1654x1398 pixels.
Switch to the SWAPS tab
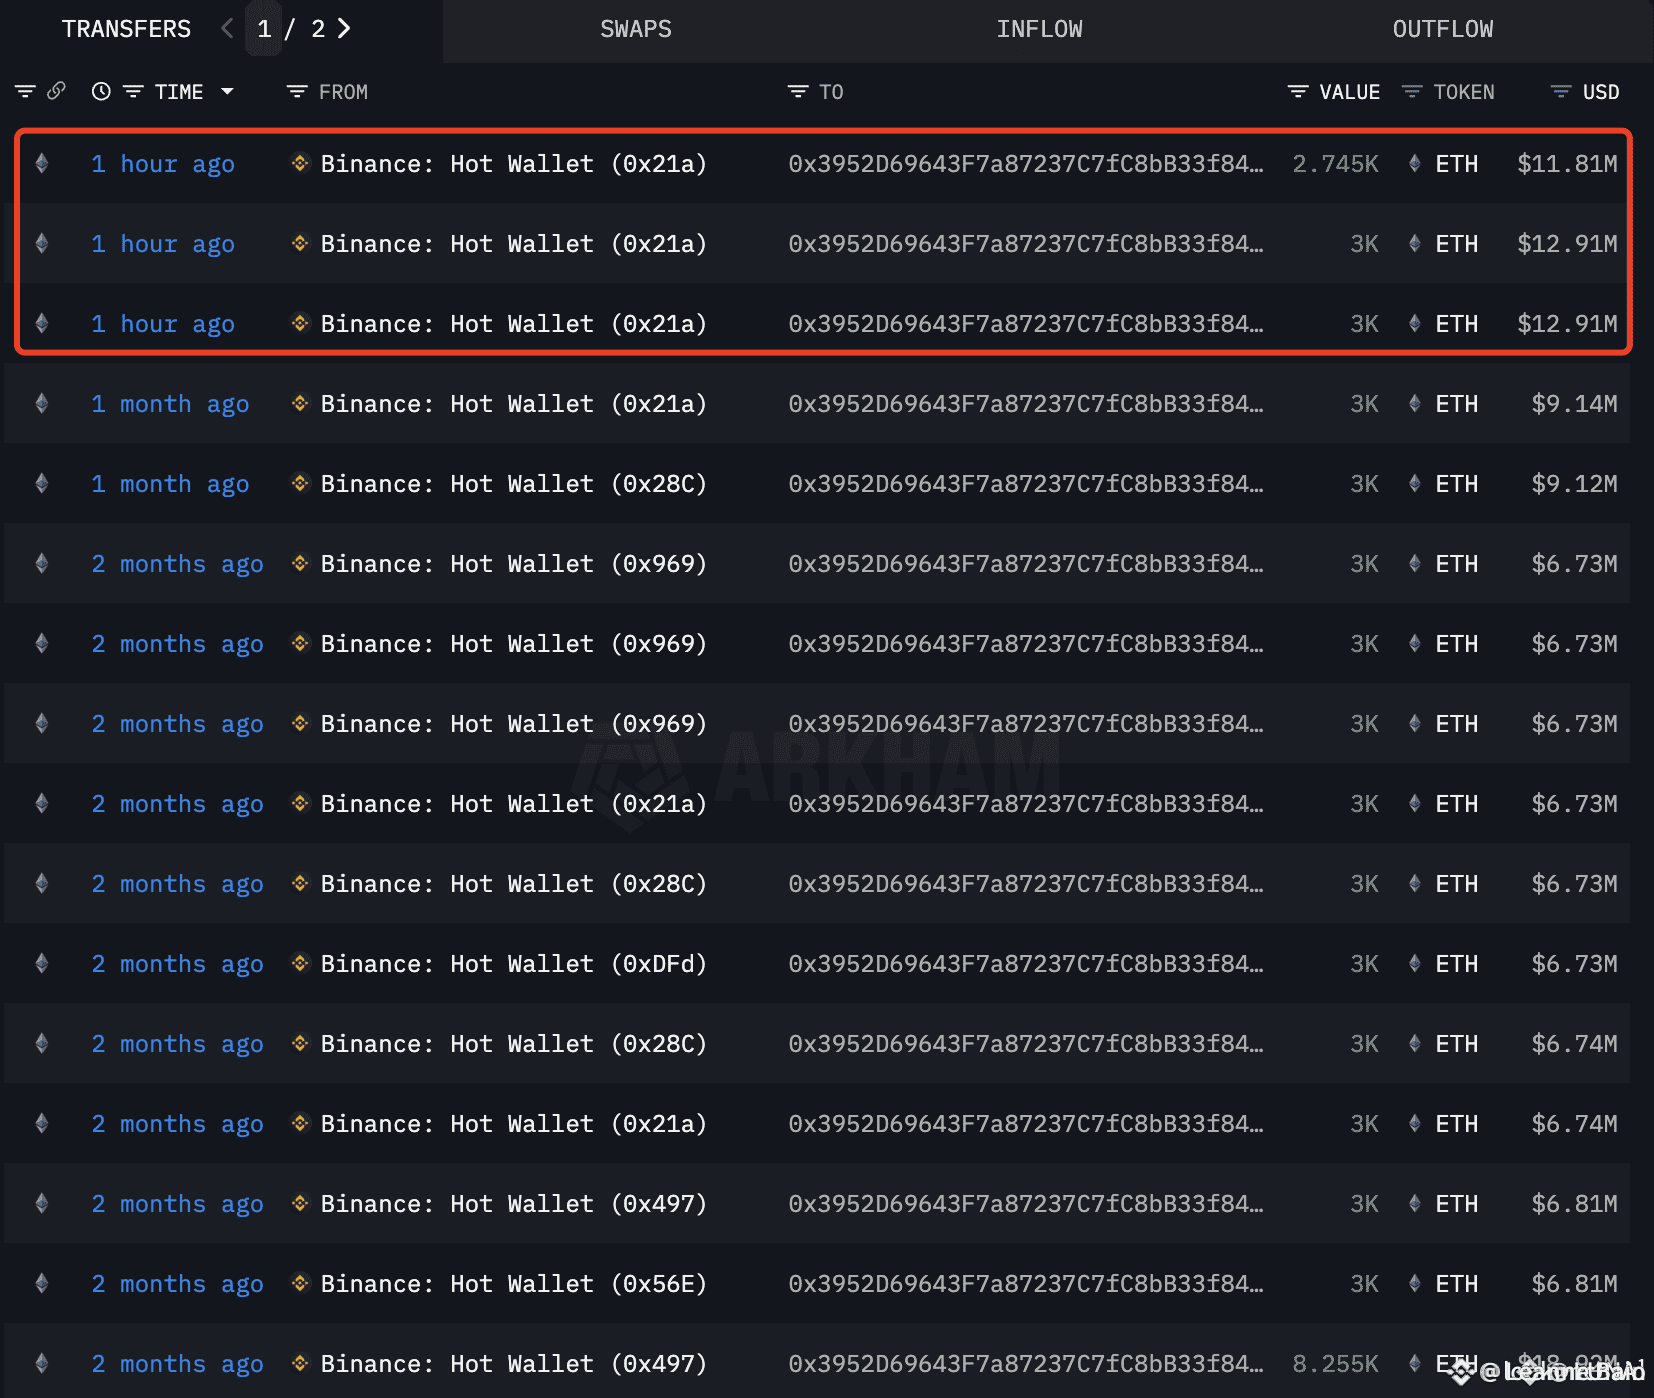click(x=636, y=29)
